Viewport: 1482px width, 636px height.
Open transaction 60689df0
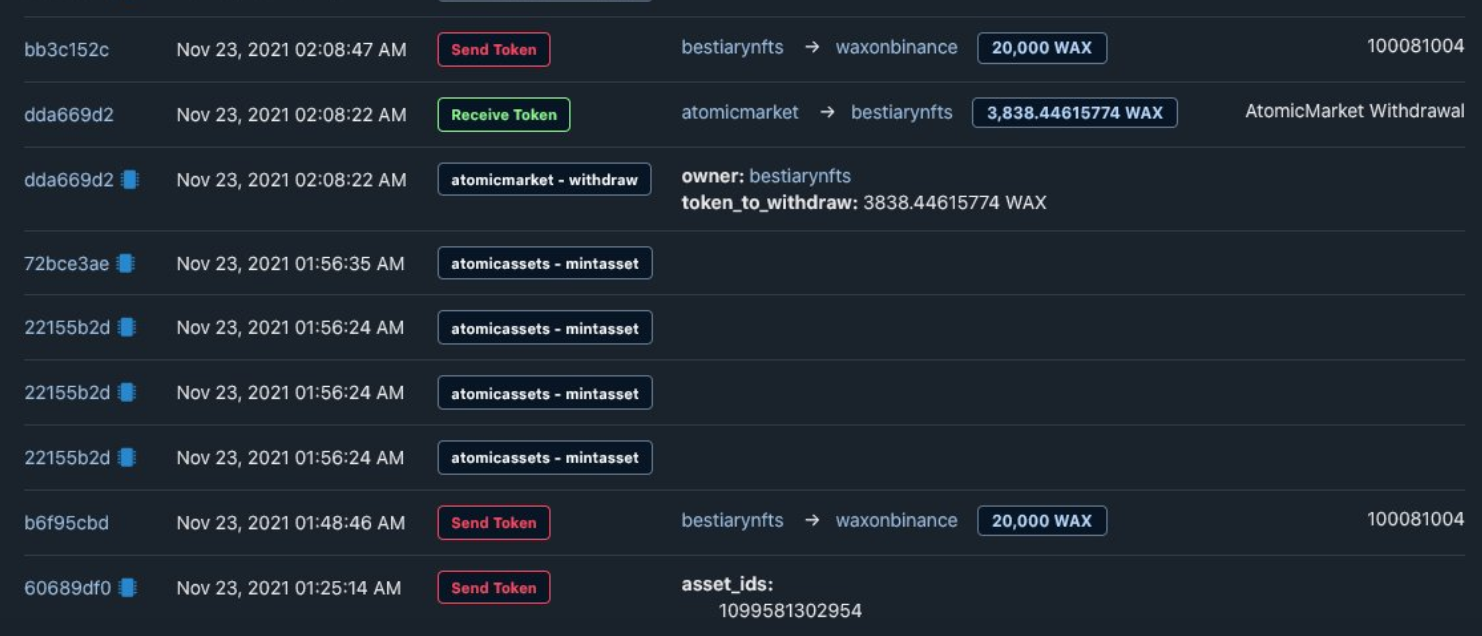[68, 588]
